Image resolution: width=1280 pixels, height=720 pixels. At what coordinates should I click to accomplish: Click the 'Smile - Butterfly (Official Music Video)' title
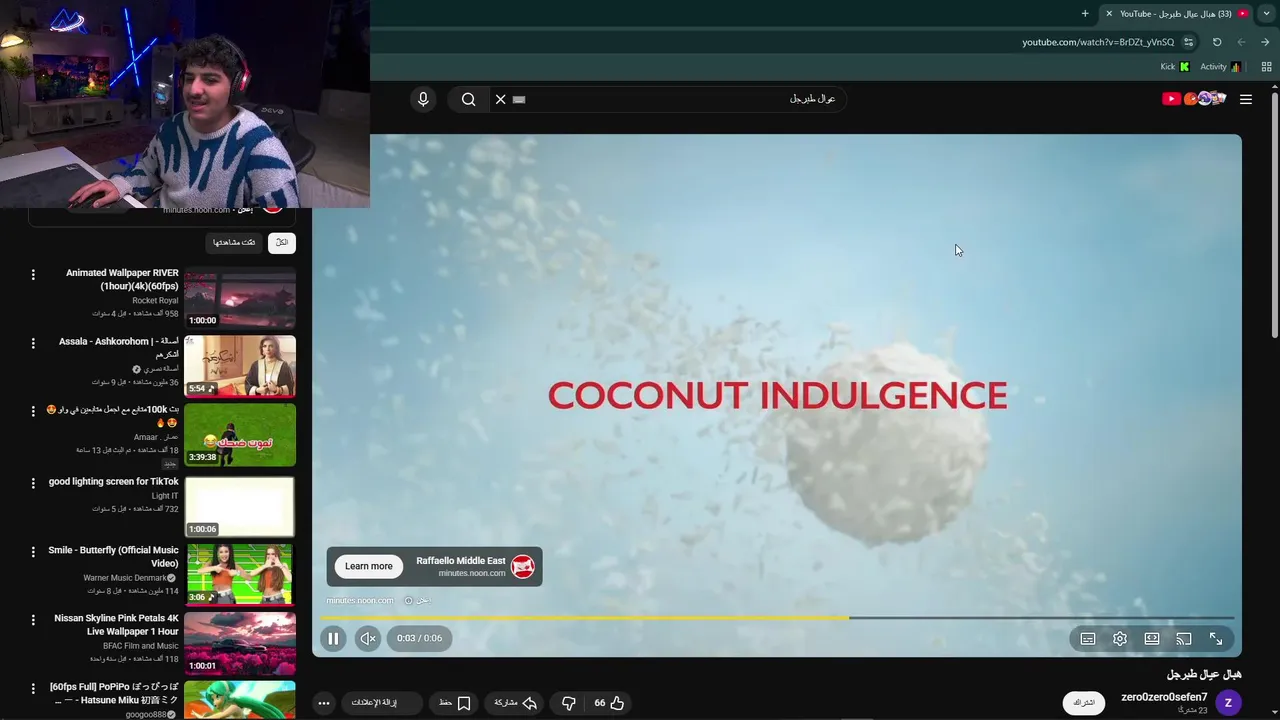(113, 557)
